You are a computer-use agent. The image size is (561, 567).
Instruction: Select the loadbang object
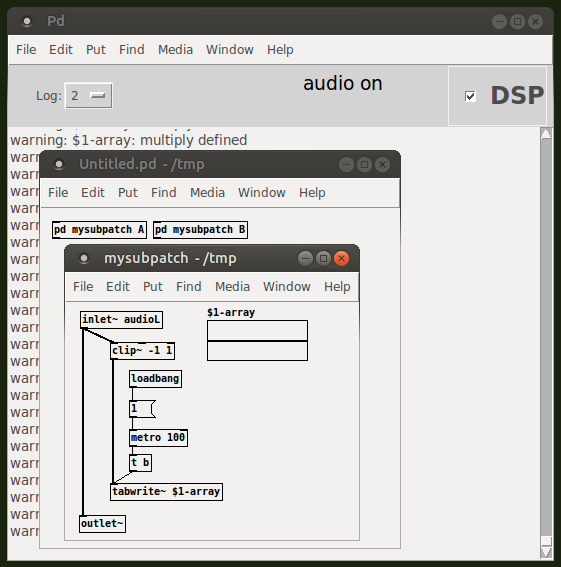tap(156, 379)
